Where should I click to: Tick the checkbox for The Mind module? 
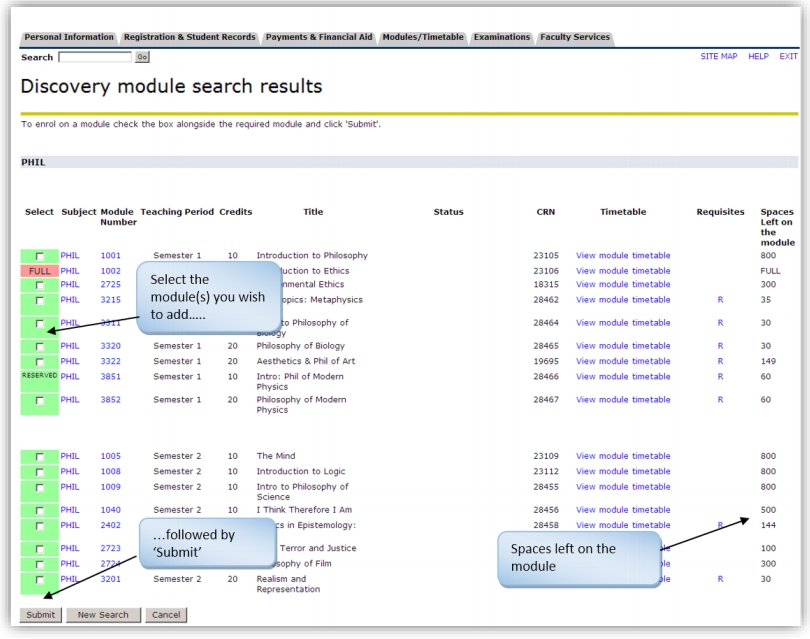[40, 457]
